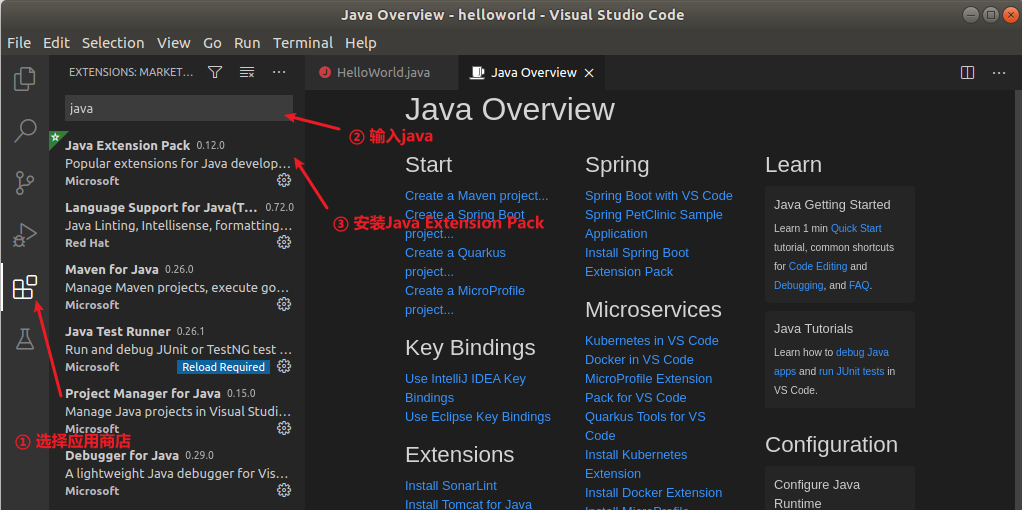The image size is (1022, 510).
Task: Click Create a Maven project link
Action: 476,196
